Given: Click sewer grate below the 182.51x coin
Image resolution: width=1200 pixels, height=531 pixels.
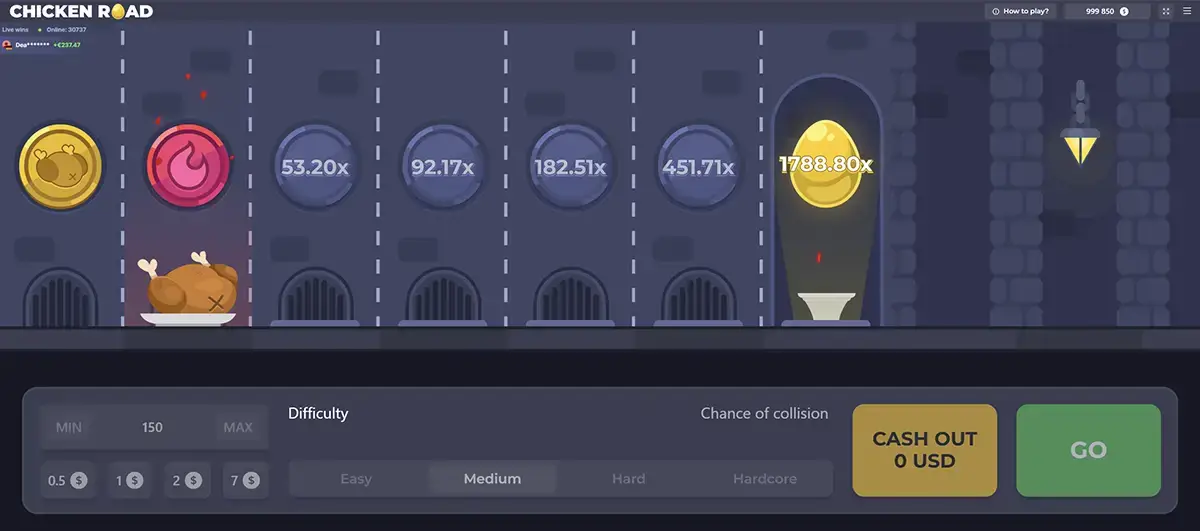Looking at the screenshot, I should click(571, 296).
